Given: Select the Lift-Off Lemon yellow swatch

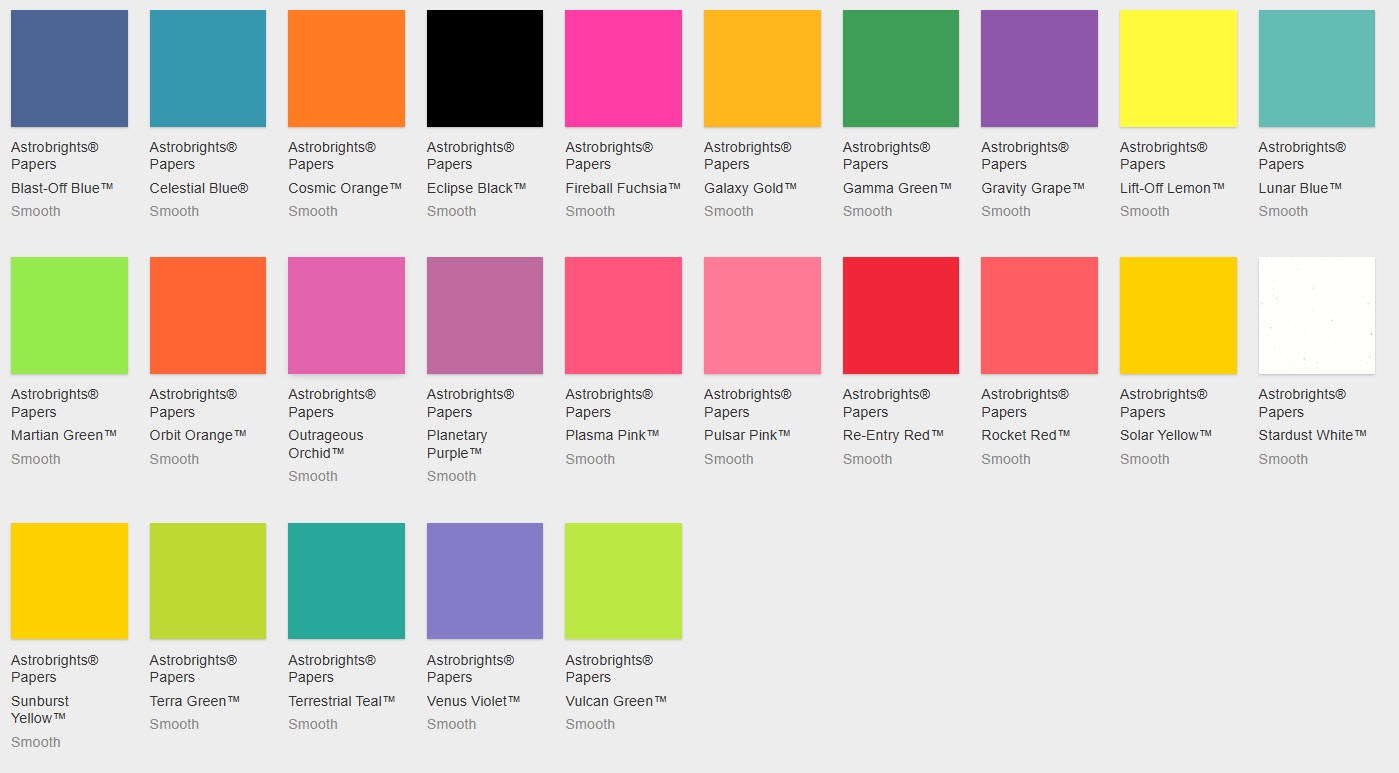Looking at the screenshot, I should (x=1178, y=68).
